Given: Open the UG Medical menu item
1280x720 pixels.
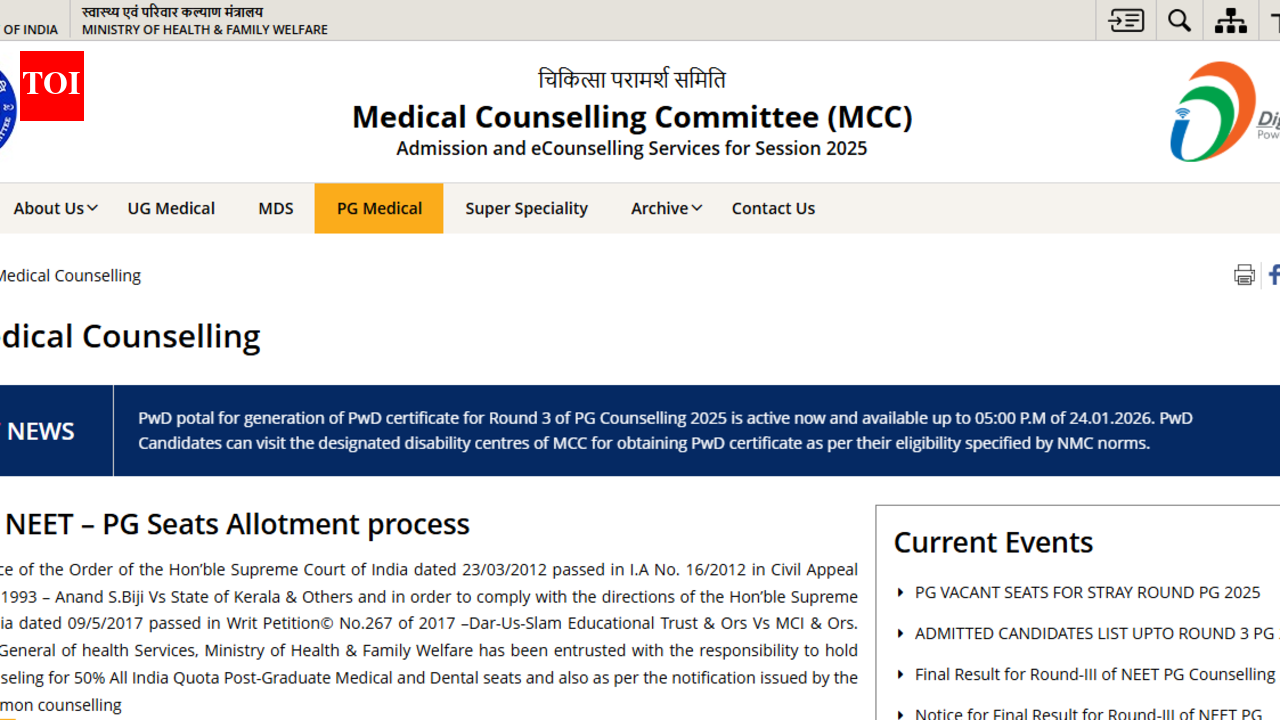Looking at the screenshot, I should tap(171, 208).
